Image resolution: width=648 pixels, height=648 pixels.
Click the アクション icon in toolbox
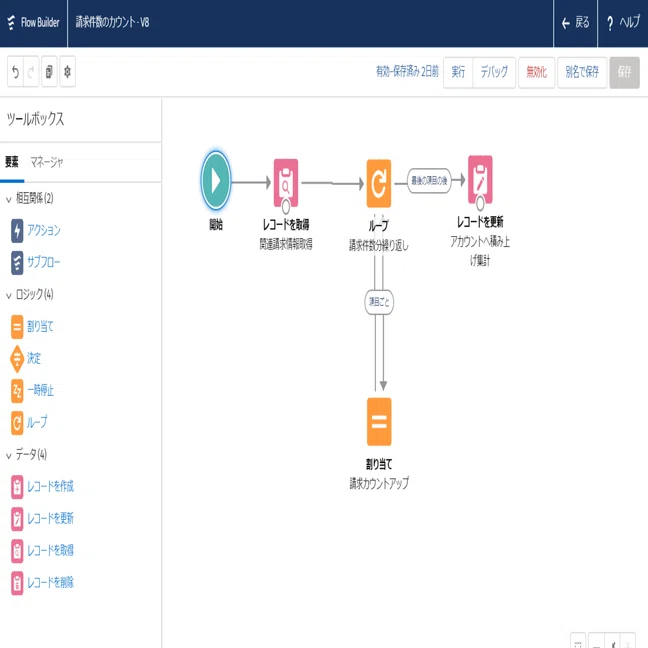tap(17, 231)
